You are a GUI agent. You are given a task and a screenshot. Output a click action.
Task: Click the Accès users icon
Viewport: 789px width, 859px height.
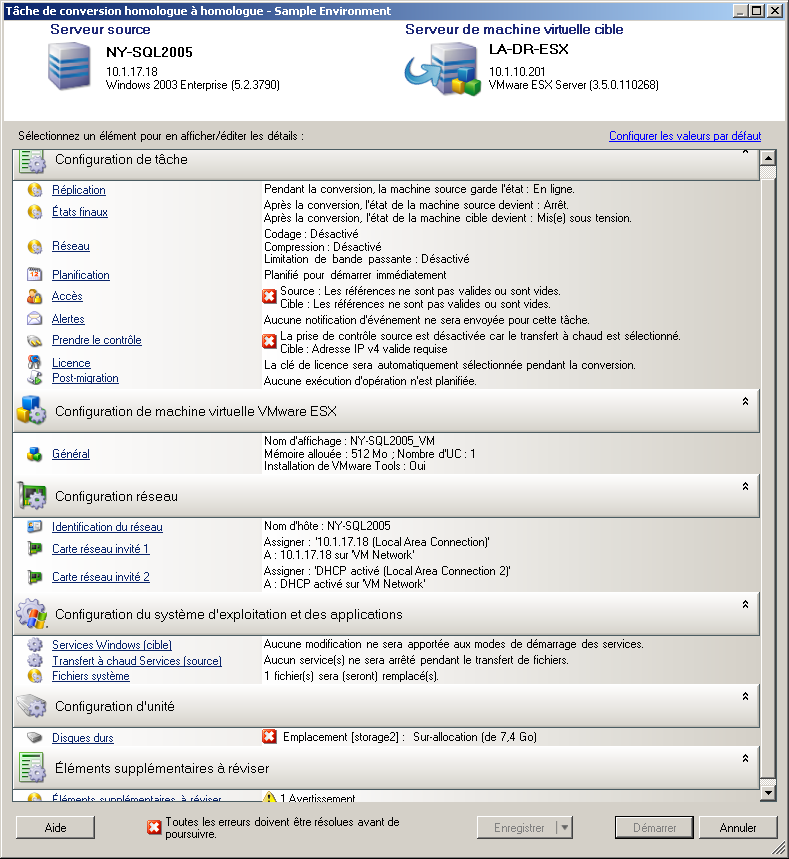coord(35,296)
